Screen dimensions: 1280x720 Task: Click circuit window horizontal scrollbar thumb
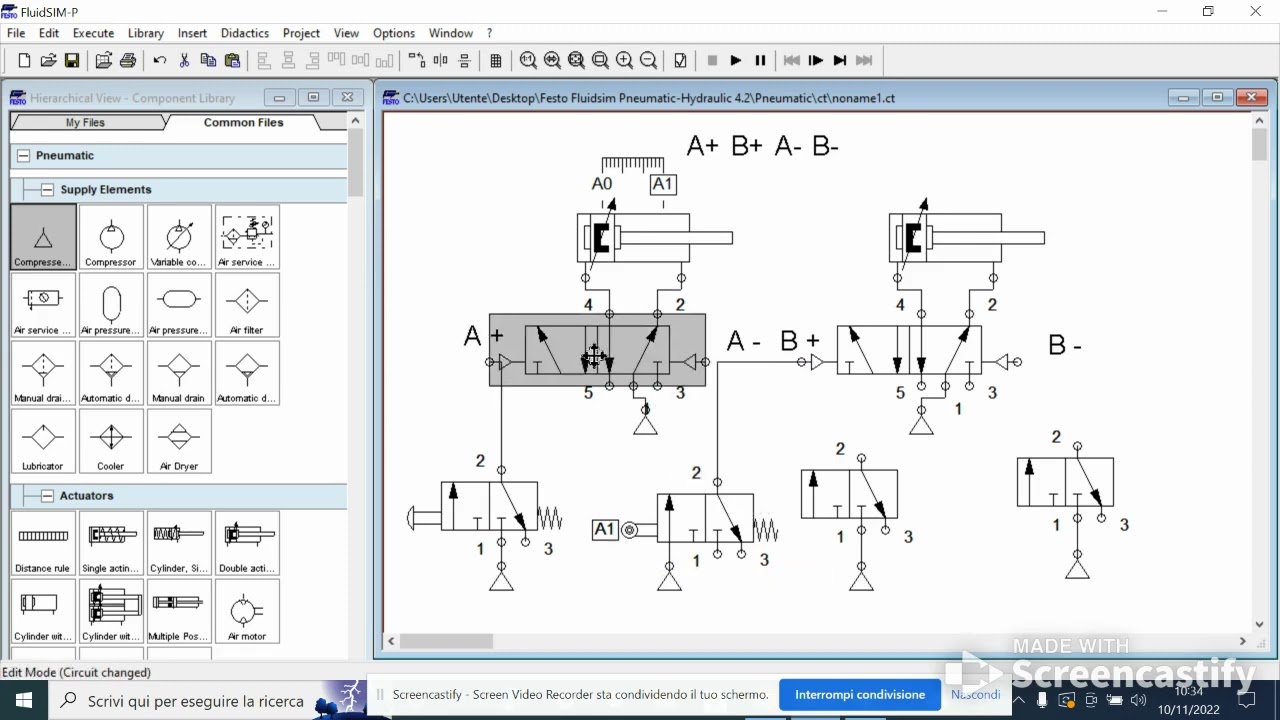point(446,641)
